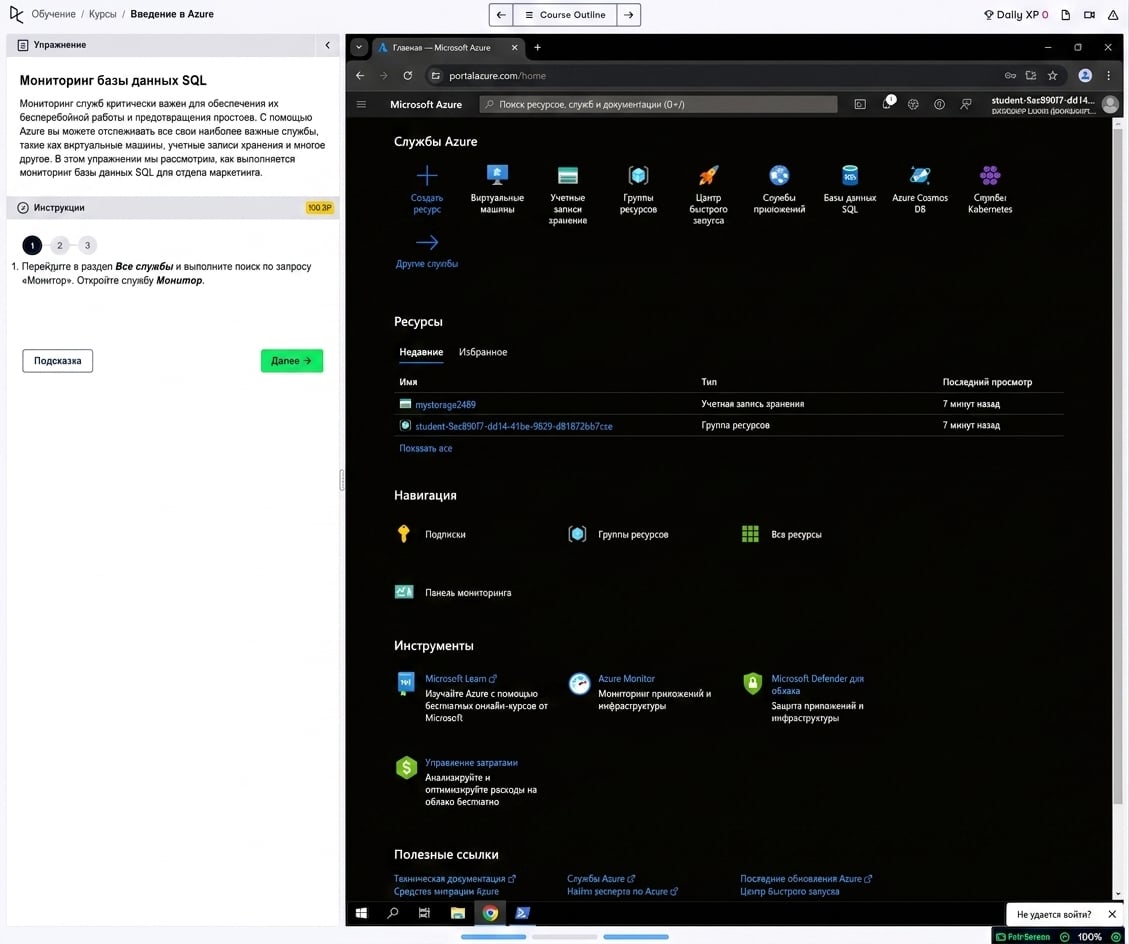Open Последние обновления Azure link

coord(806,878)
